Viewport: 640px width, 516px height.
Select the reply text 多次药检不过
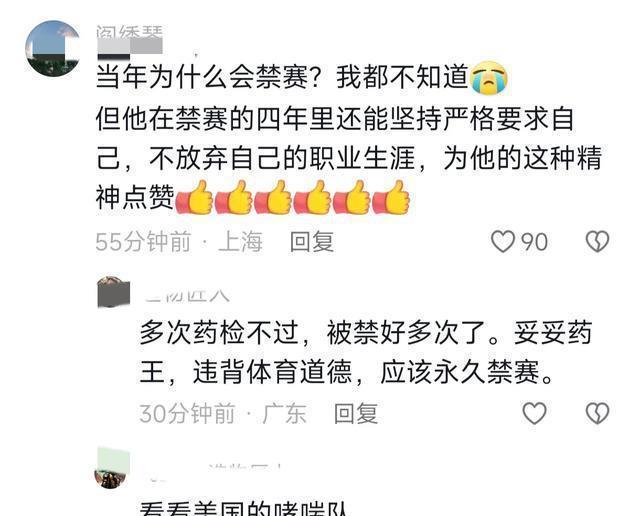[220, 333]
